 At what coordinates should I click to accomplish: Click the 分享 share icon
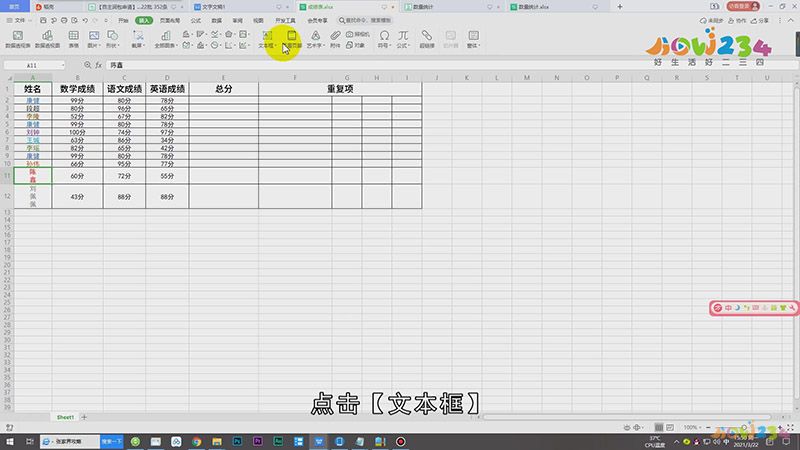pos(760,20)
